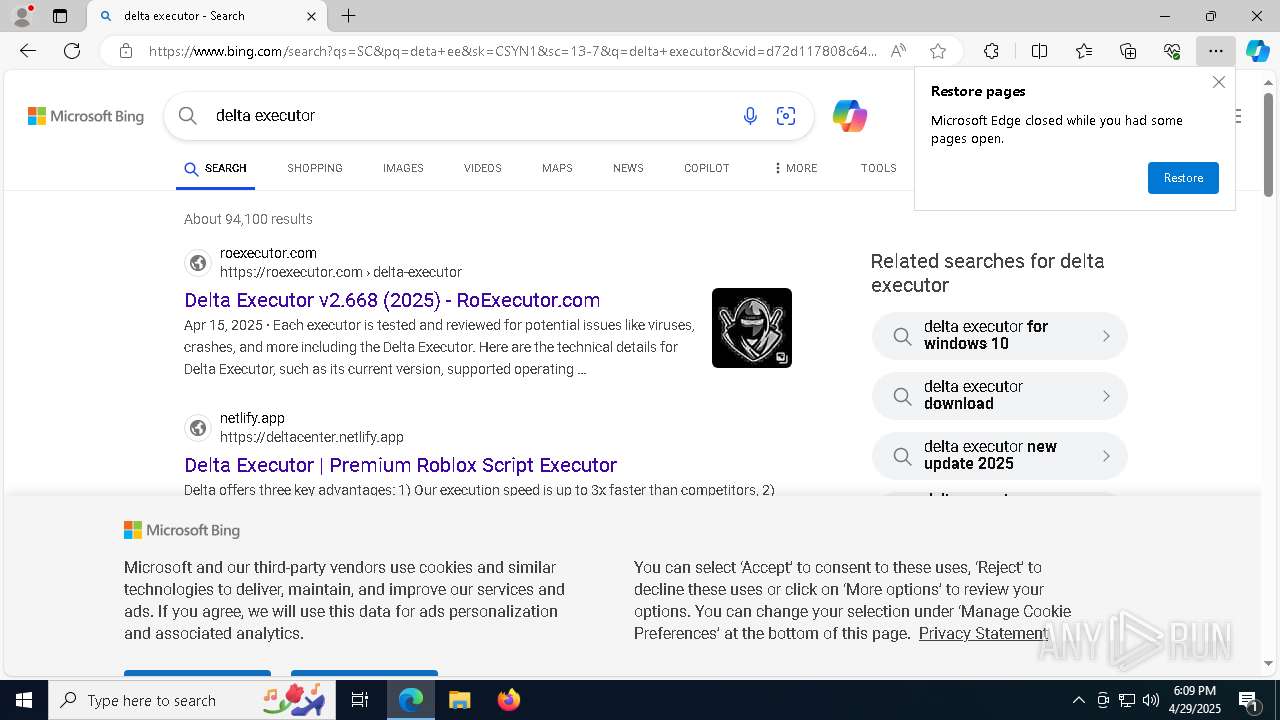Open deltacenter.netlify.app URL link
The width and height of the screenshot is (1280, 720).
[312, 437]
